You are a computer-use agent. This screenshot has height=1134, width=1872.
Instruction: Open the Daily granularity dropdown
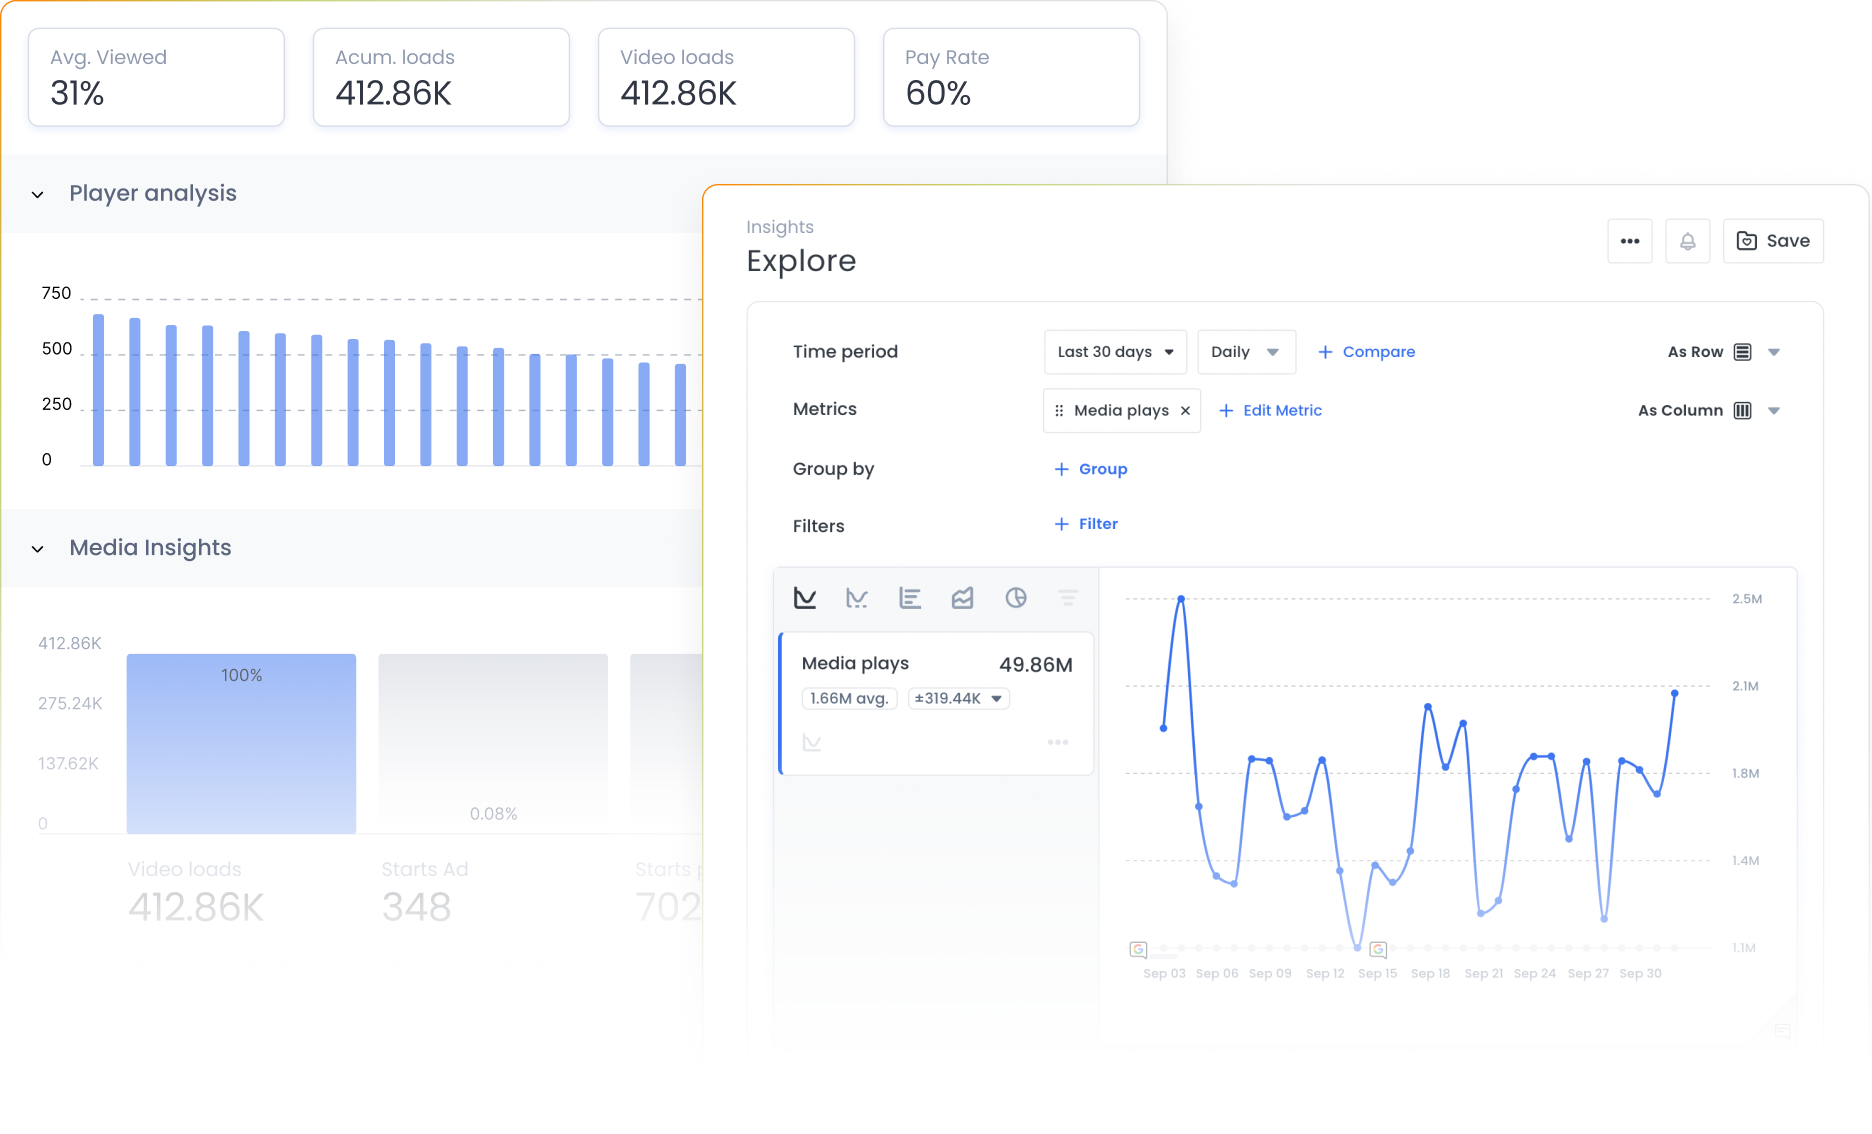coord(1245,351)
